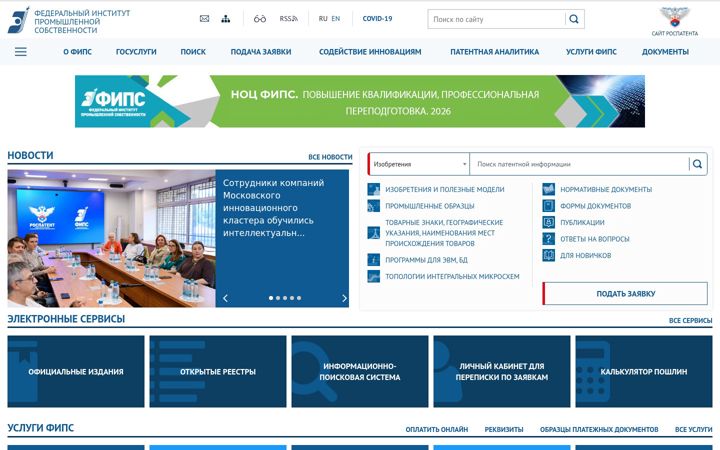This screenshot has height=450, width=720.
Task: Open Содействие инновациям menu
Action: click(x=370, y=52)
